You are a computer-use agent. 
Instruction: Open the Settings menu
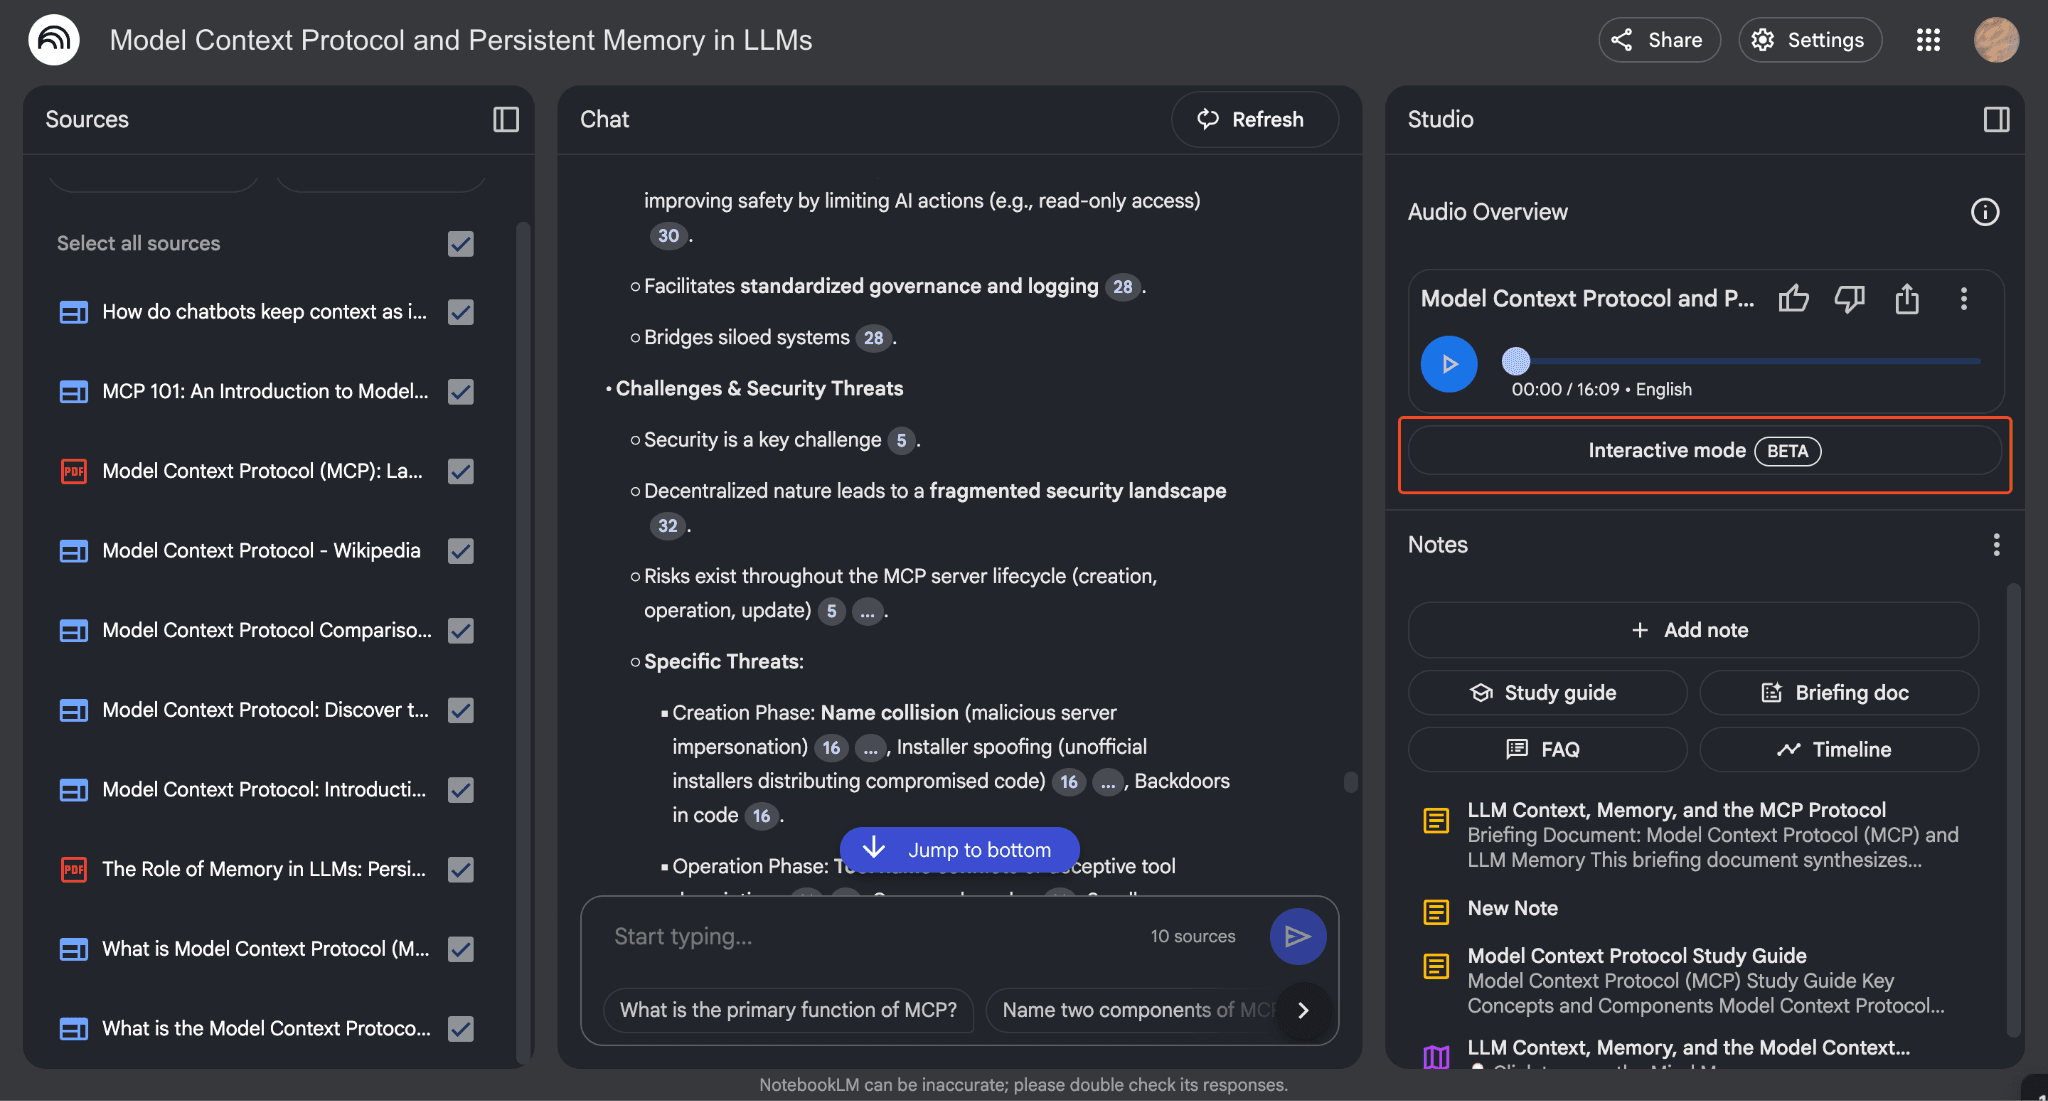pyautogui.click(x=1810, y=40)
